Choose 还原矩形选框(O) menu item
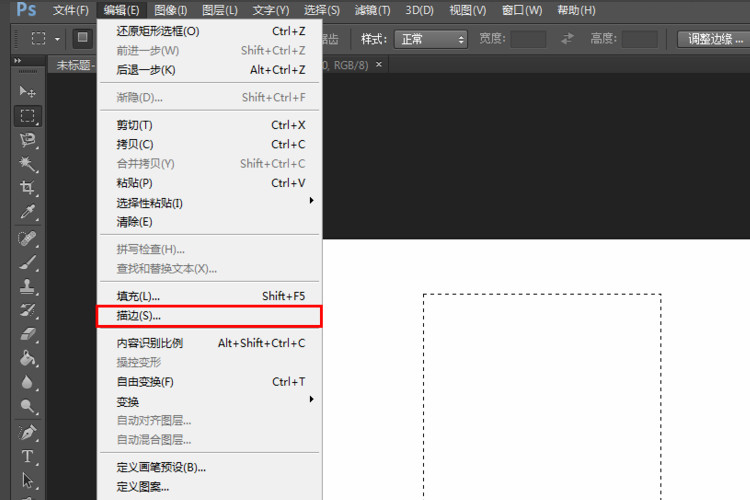Viewport: 750px width, 500px height. coord(210,31)
